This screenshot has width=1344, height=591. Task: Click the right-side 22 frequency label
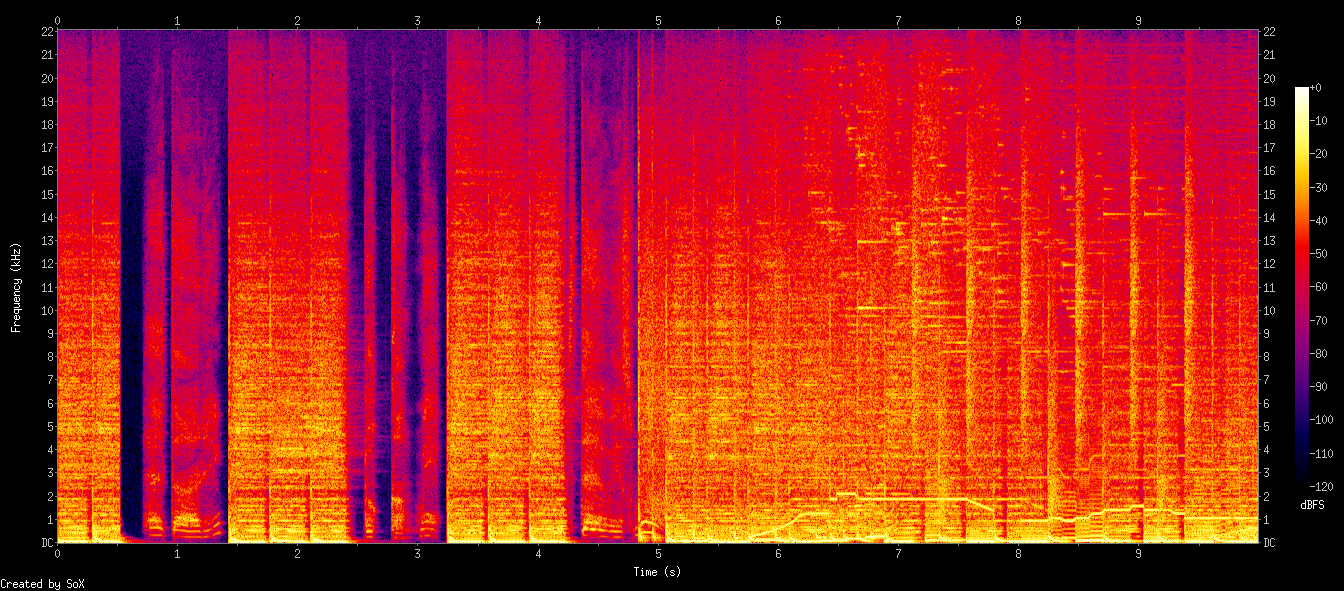pos(1270,31)
